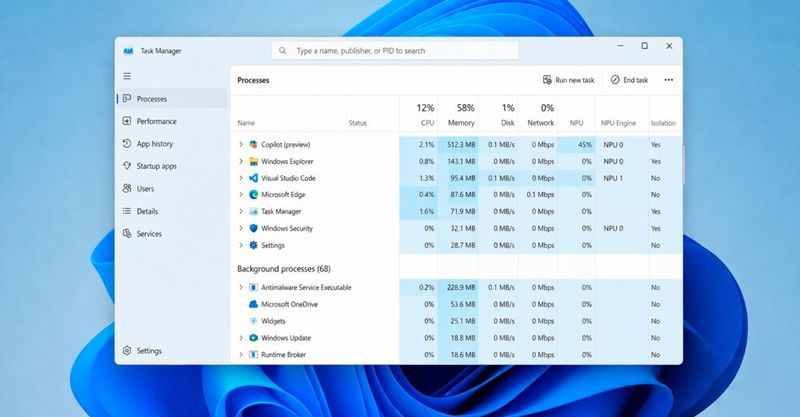Click the 143.1 MB memory value for Windows Explorer
Image resolution: width=800 pixels, height=417 pixels.
(461, 161)
